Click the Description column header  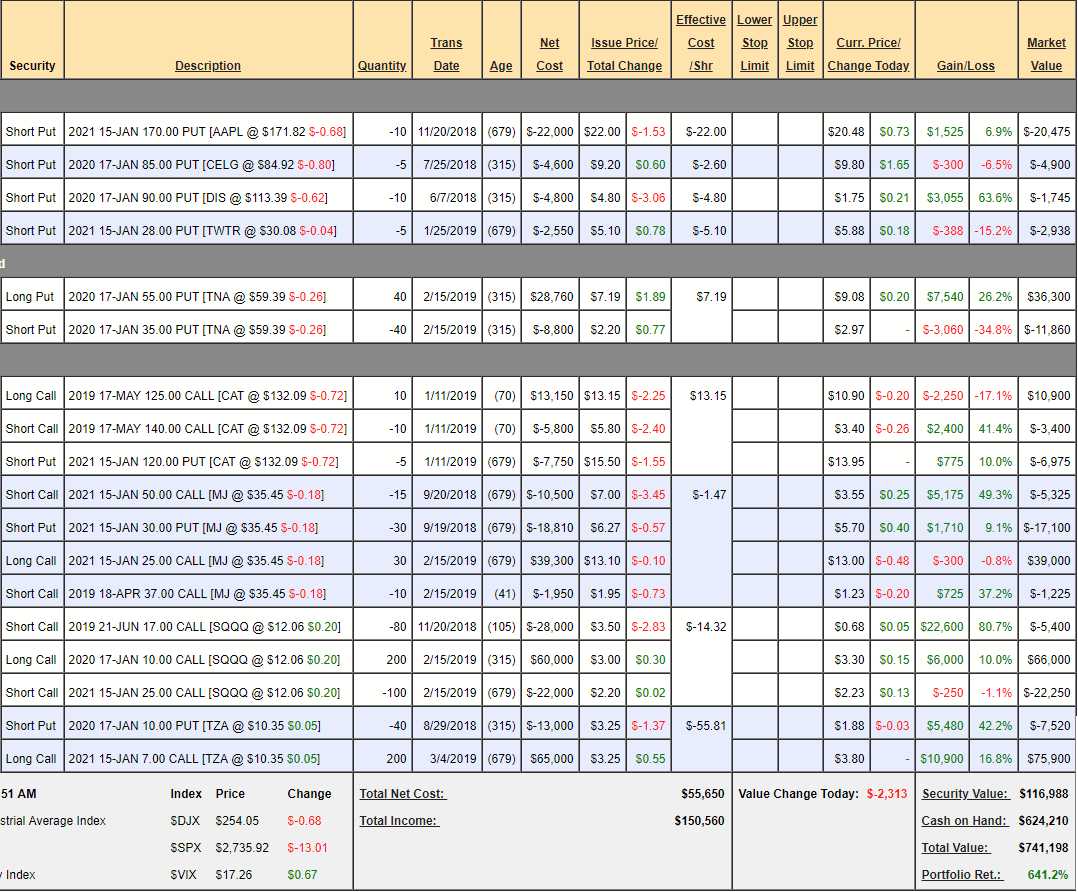click(x=208, y=66)
